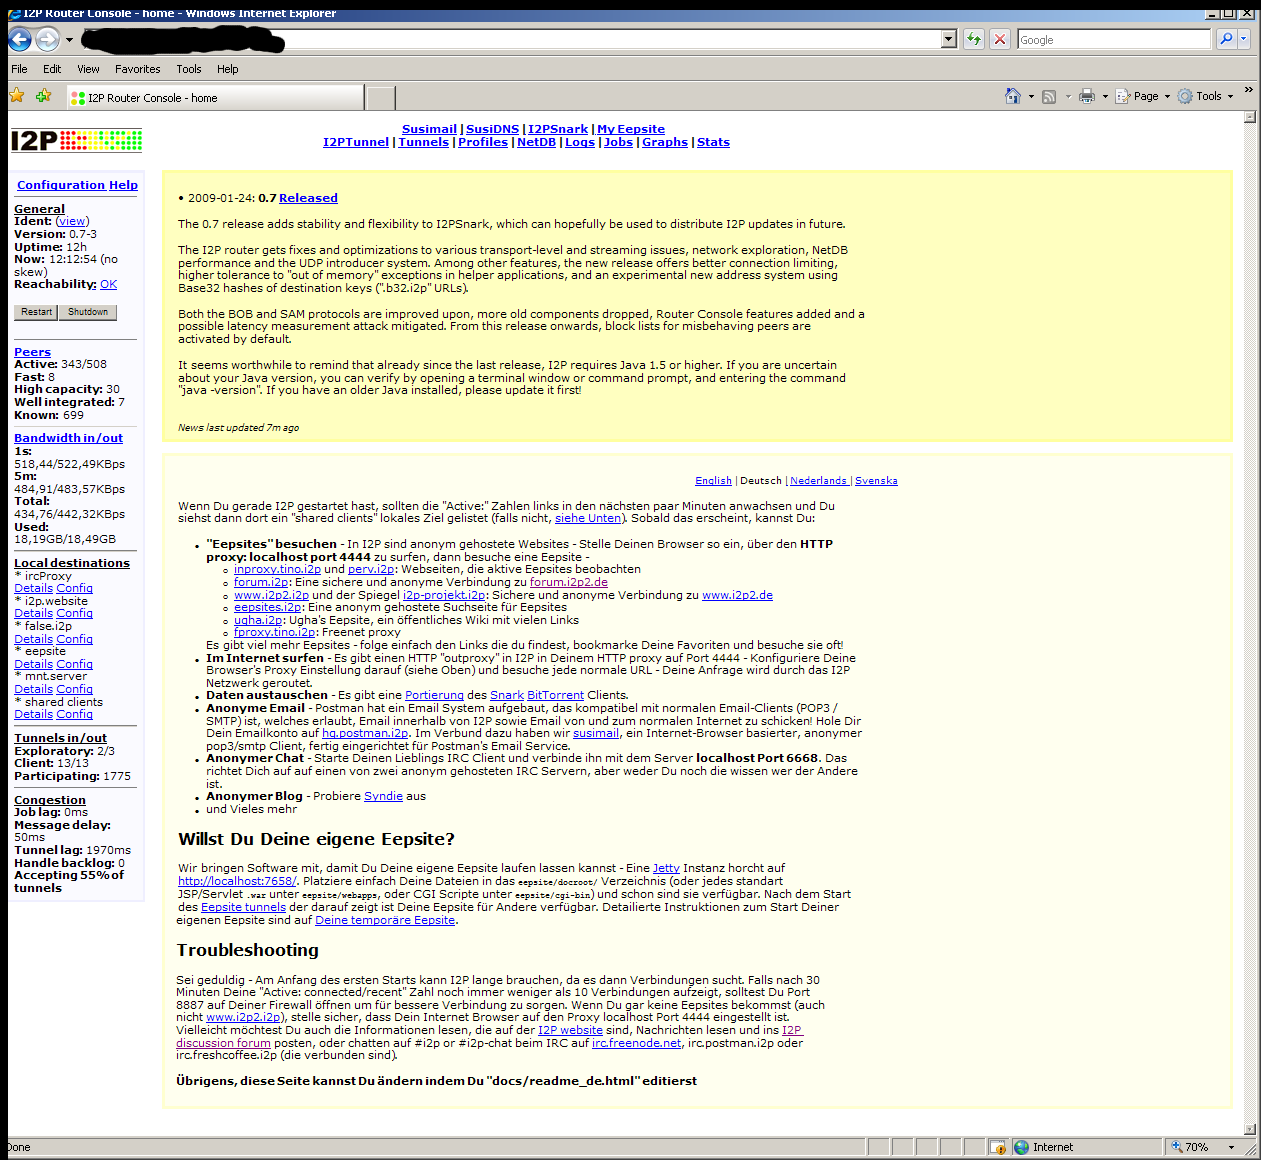Image resolution: width=1261 pixels, height=1160 pixels.
Task: Print using the printer icon
Action: click(1087, 97)
